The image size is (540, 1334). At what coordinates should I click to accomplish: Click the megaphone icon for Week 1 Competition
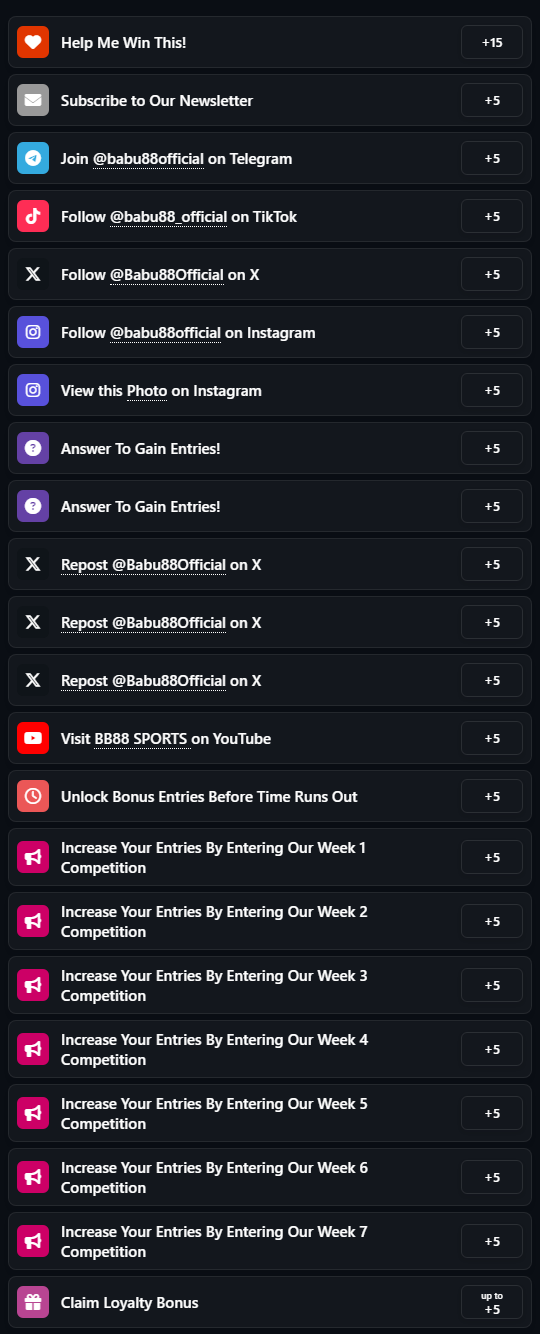point(33,857)
